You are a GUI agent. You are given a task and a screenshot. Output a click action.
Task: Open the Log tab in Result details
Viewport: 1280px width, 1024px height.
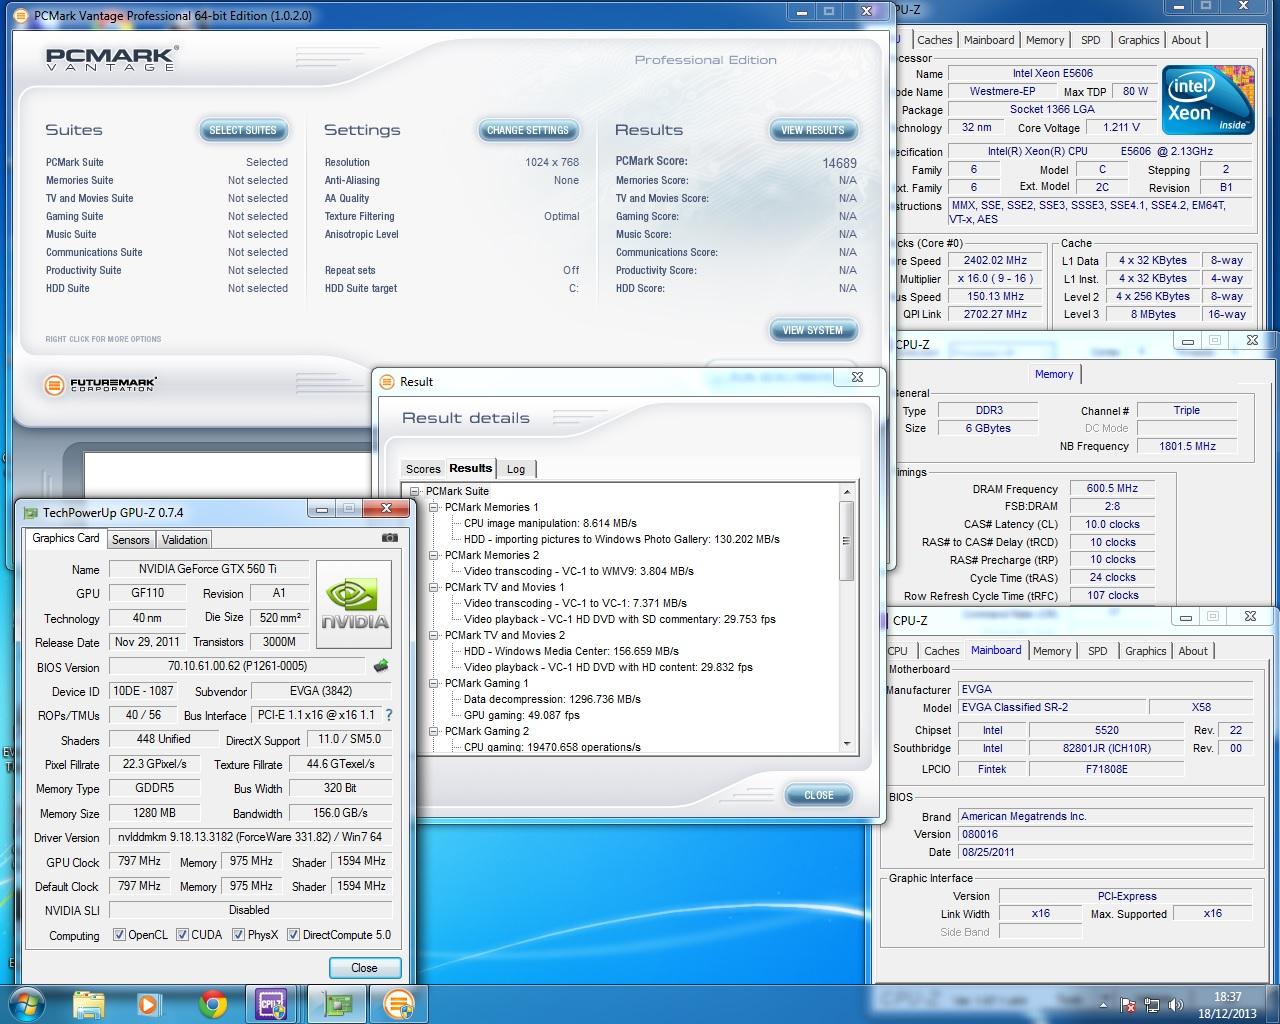point(516,469)
